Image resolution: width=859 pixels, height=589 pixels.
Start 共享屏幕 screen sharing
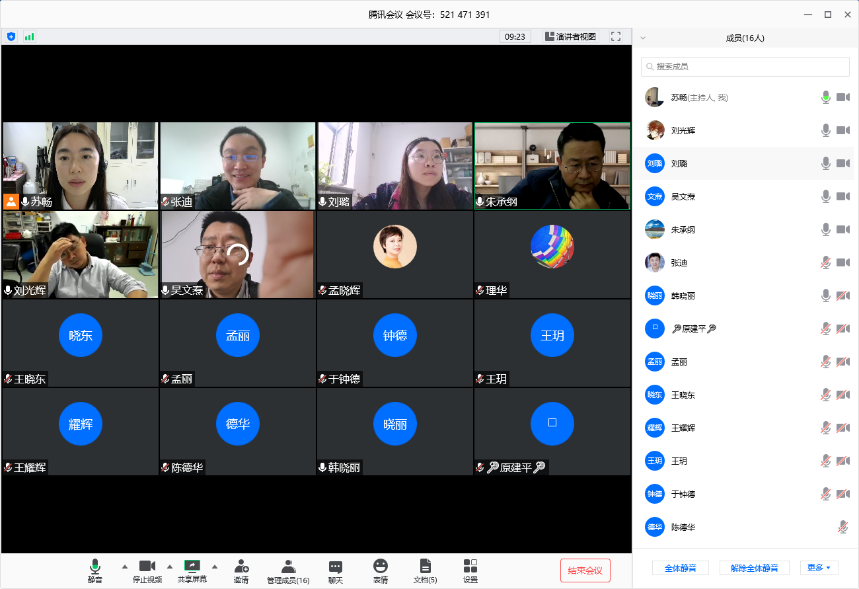pos(192,567)
